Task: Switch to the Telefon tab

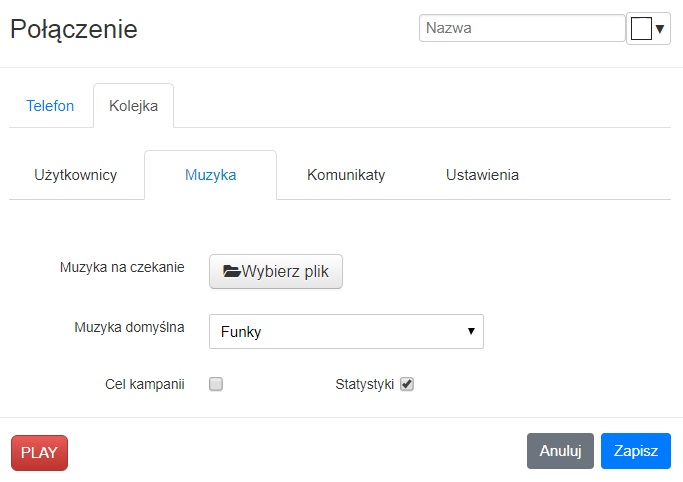Action: [x=50, y=106]
